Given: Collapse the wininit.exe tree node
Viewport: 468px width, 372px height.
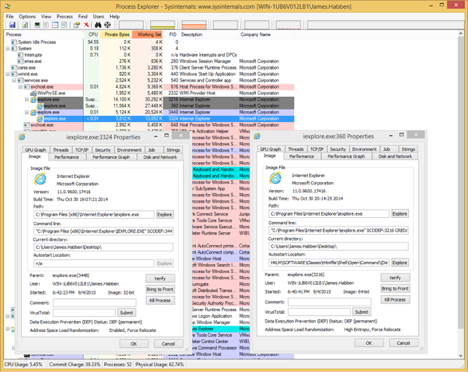Looking at the screenshot, I should pos(8,74).
